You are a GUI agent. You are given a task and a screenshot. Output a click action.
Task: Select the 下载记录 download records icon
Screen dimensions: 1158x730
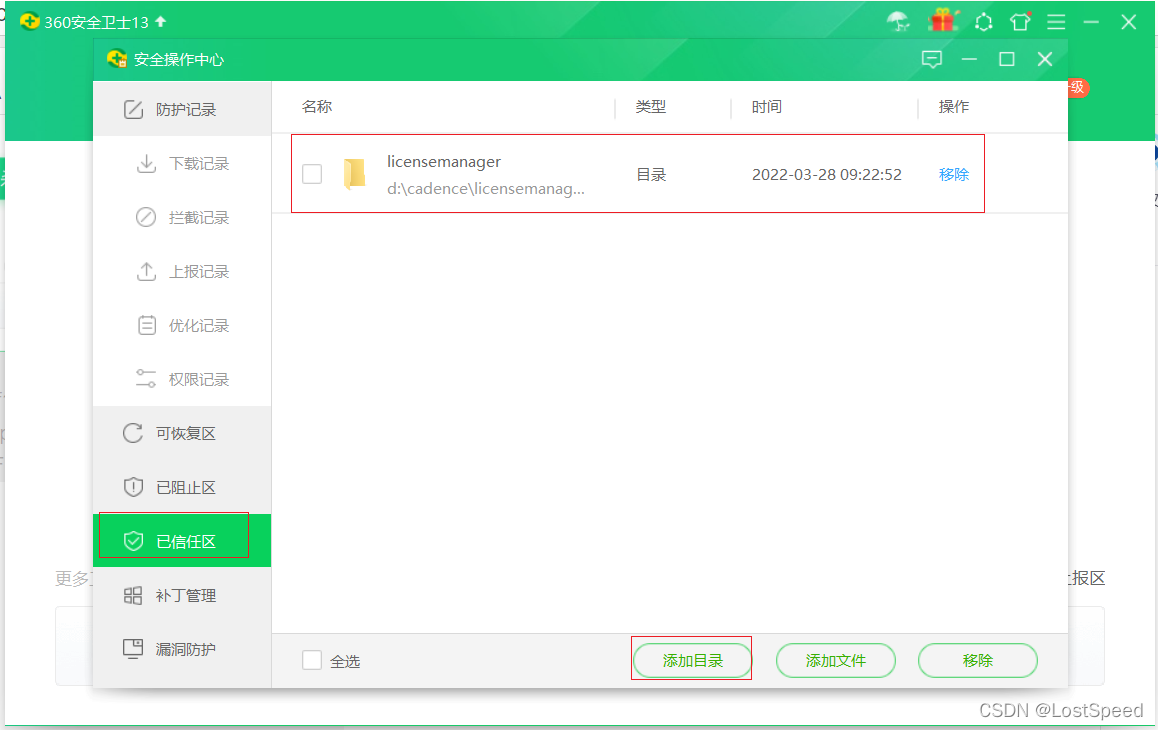(148, 163)
